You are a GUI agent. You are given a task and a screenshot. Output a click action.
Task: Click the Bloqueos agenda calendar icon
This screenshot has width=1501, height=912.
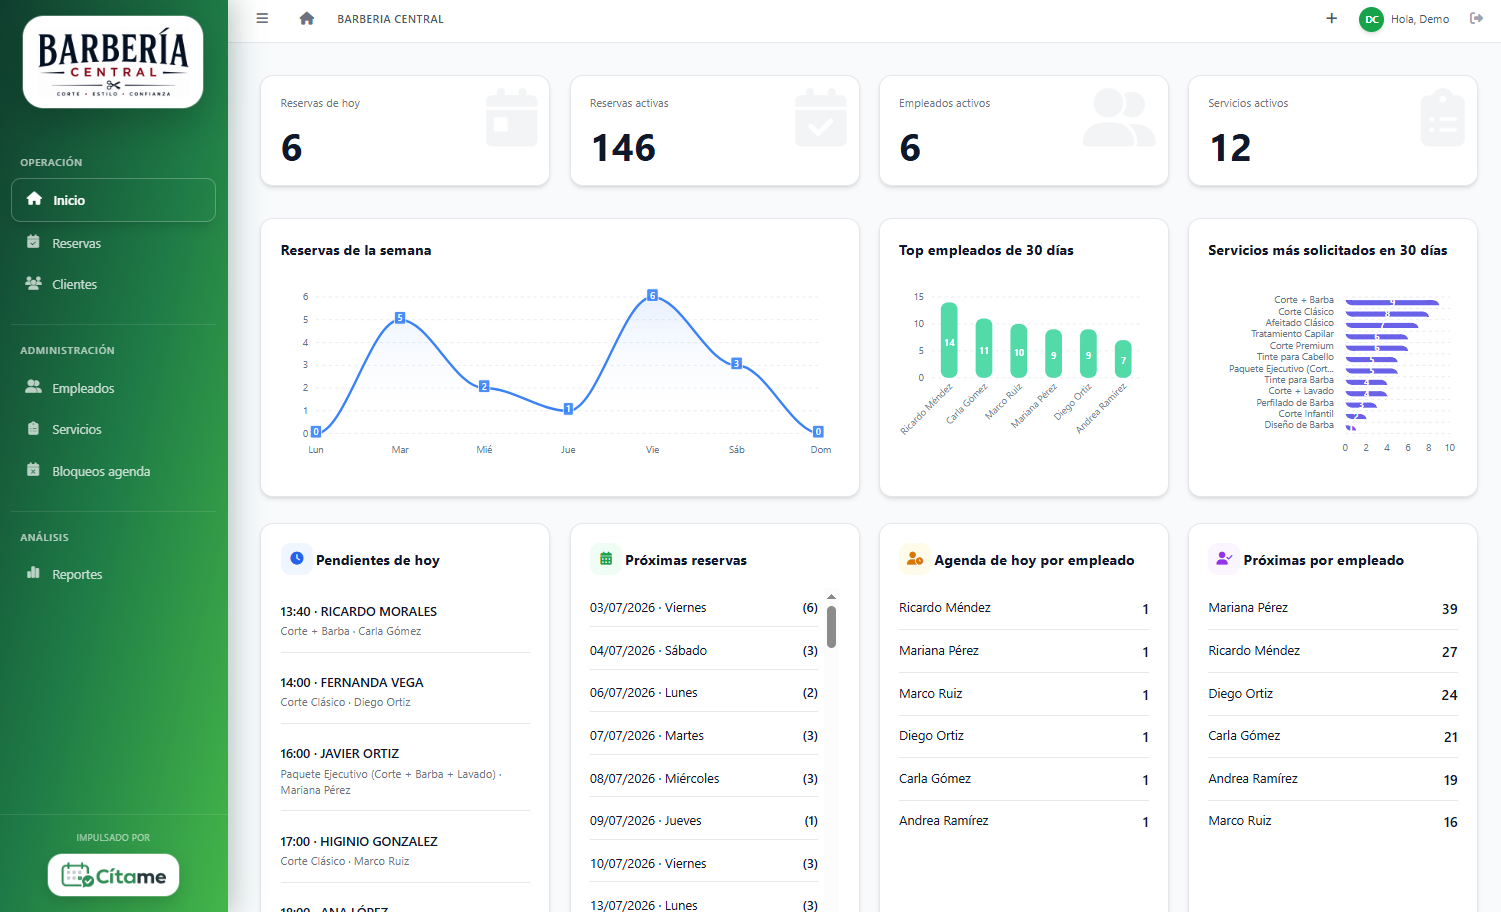pyautogui.click(x=33, y=470)
